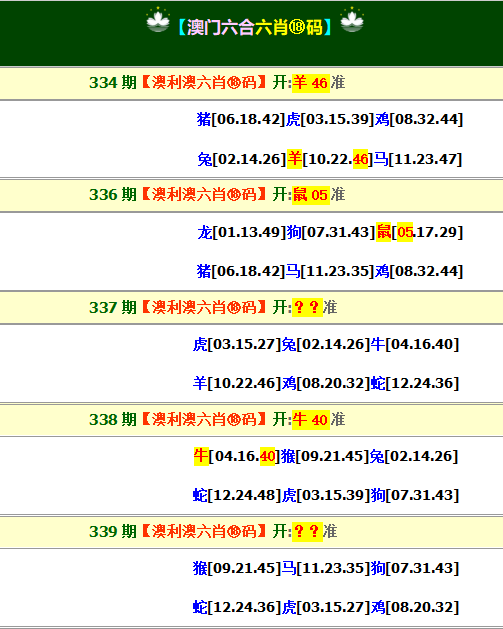This screenshot has height=629, width=503.
Task: Select the 334 期 heading row
Action: 252,83
